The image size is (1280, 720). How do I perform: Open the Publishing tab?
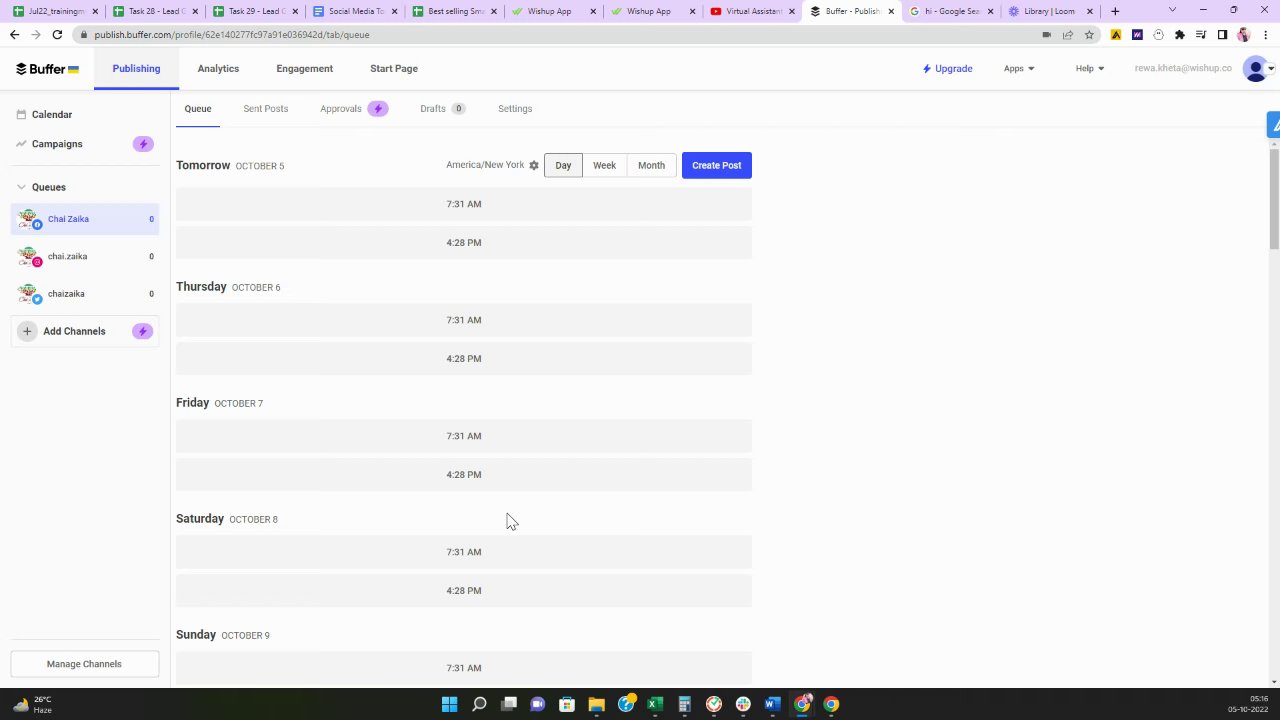pos(136,69)
